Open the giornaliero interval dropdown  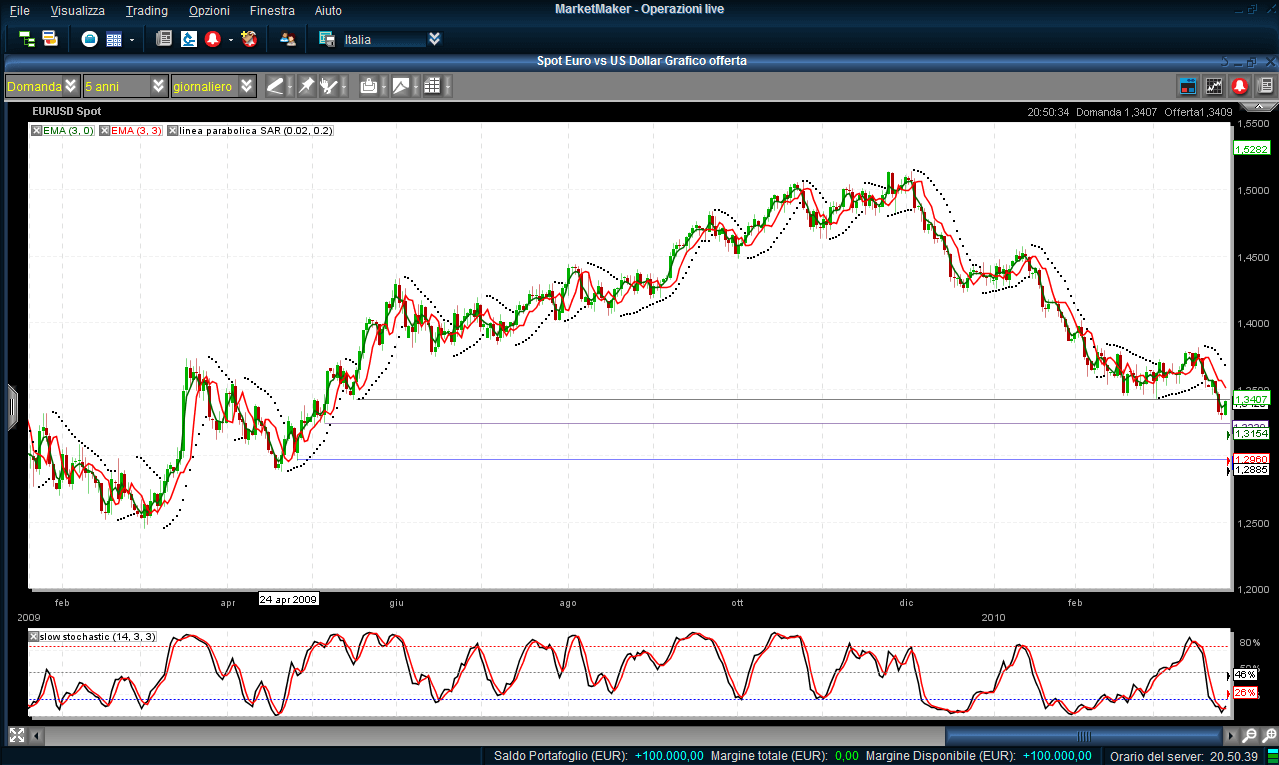pos(246,86)
